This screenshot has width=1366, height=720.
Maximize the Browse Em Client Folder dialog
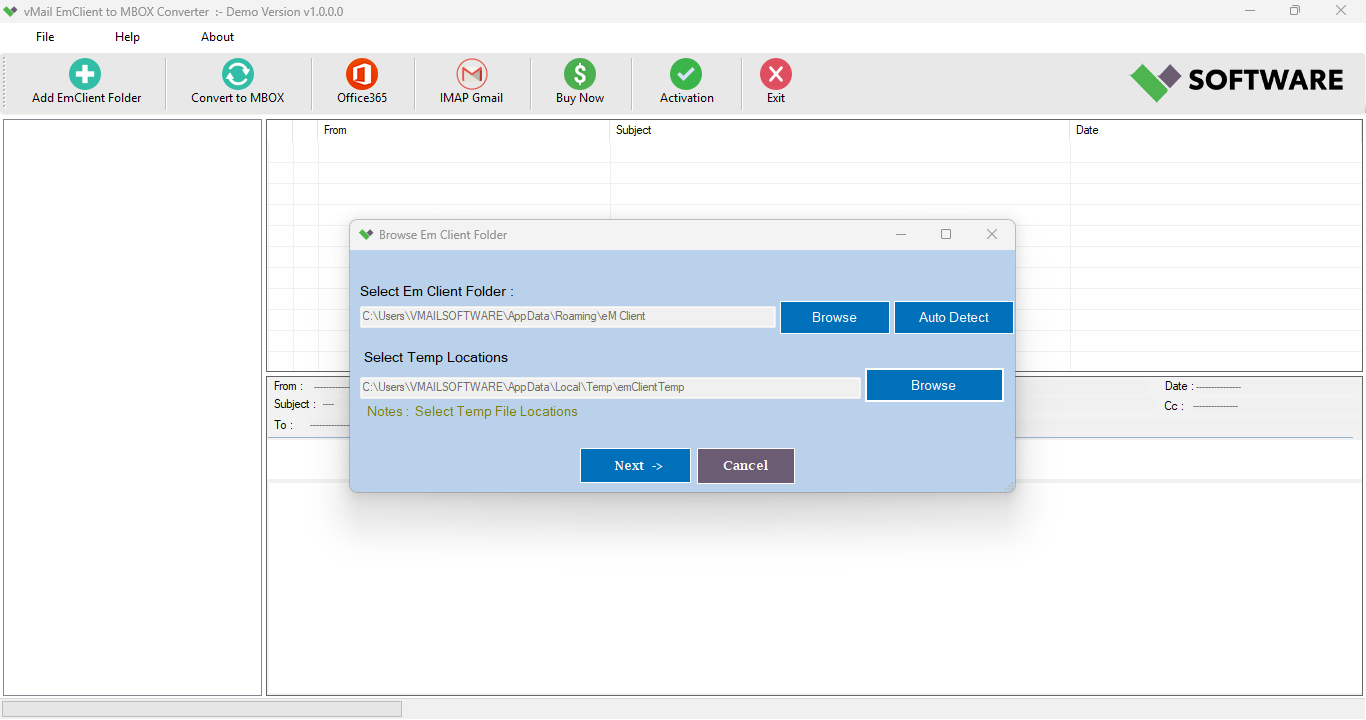[x=946, y=235]
